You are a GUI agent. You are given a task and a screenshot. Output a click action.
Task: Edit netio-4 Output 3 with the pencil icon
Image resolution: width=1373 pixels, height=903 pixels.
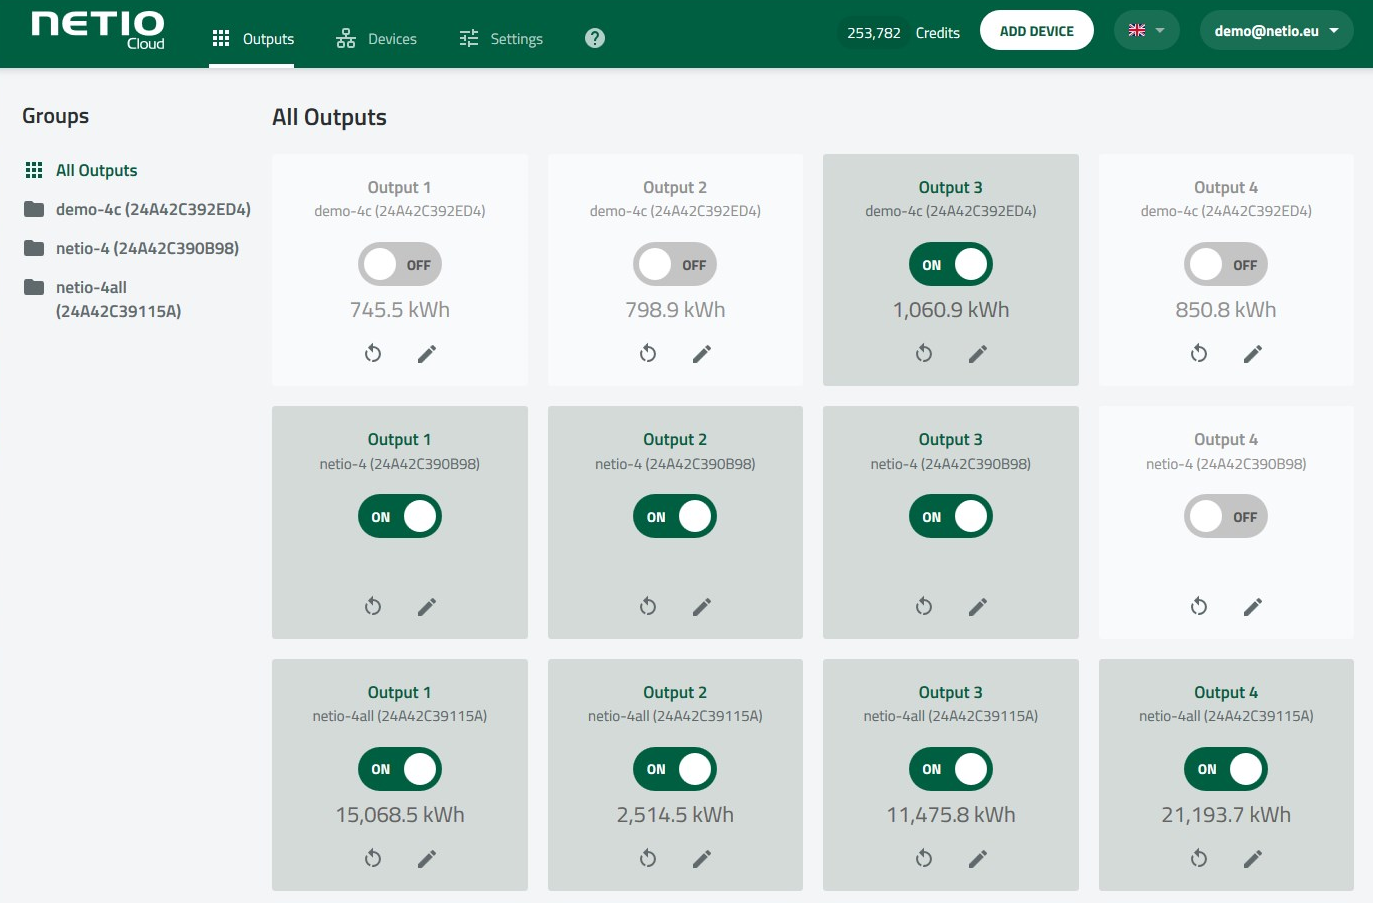(x=978, y=606)
